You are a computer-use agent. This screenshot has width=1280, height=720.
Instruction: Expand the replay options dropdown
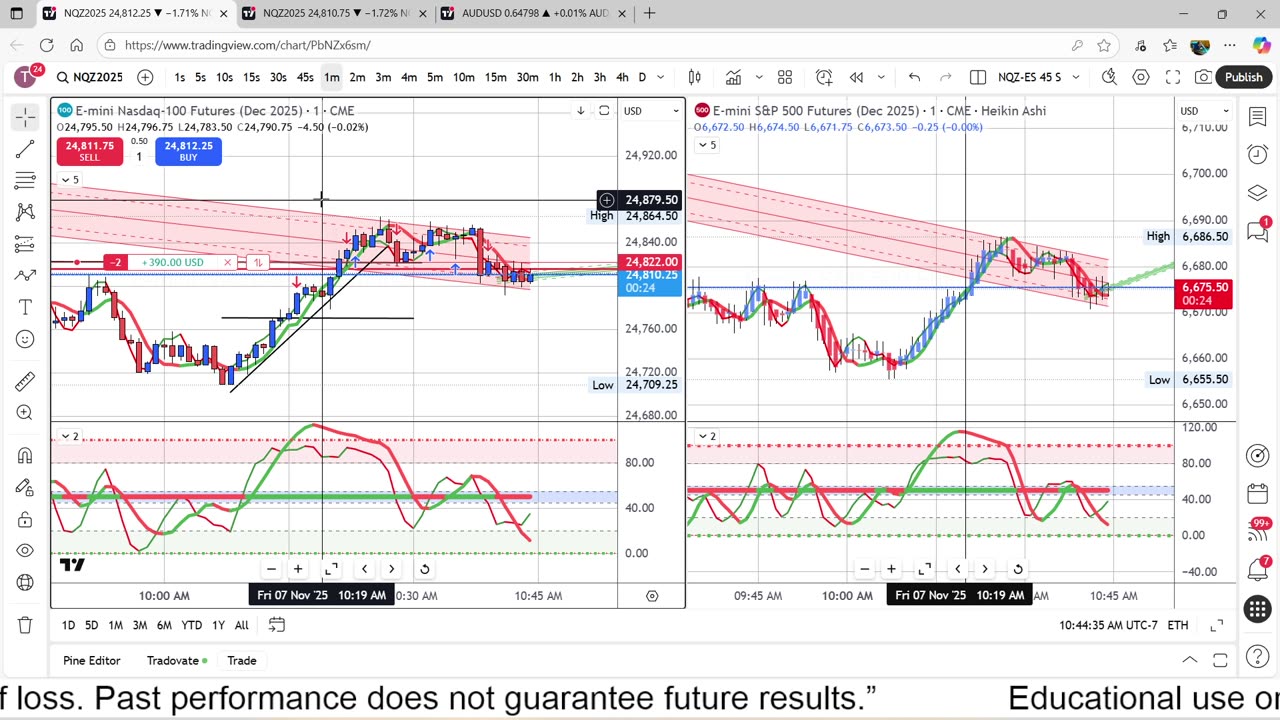tap(881, 77)
